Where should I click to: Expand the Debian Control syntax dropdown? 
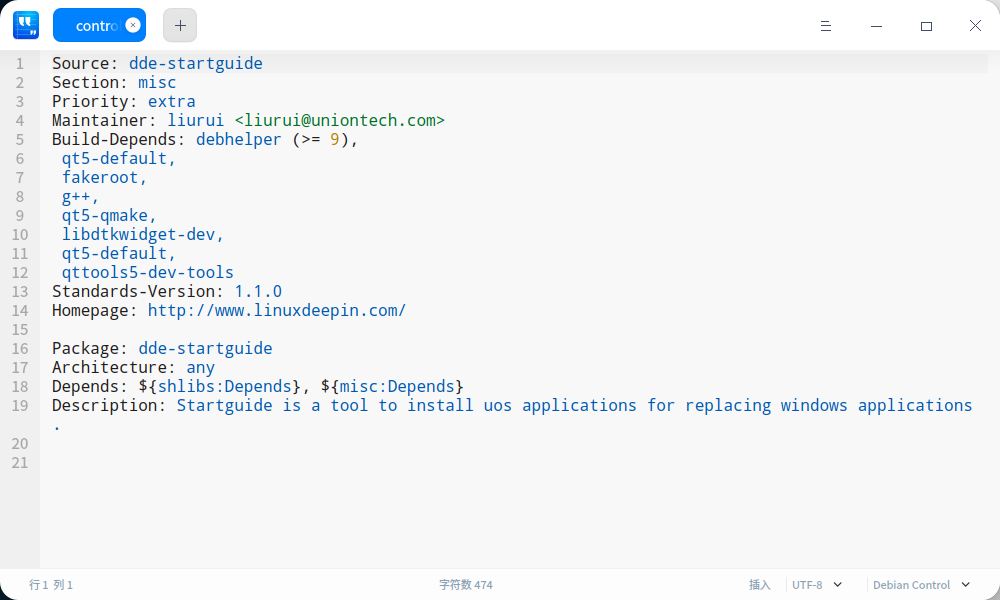coord(922,585)
